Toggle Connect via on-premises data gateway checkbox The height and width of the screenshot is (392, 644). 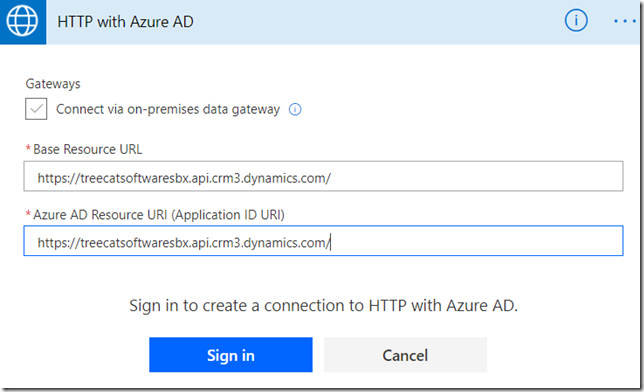pyautogui.click(x=36, y=109)
